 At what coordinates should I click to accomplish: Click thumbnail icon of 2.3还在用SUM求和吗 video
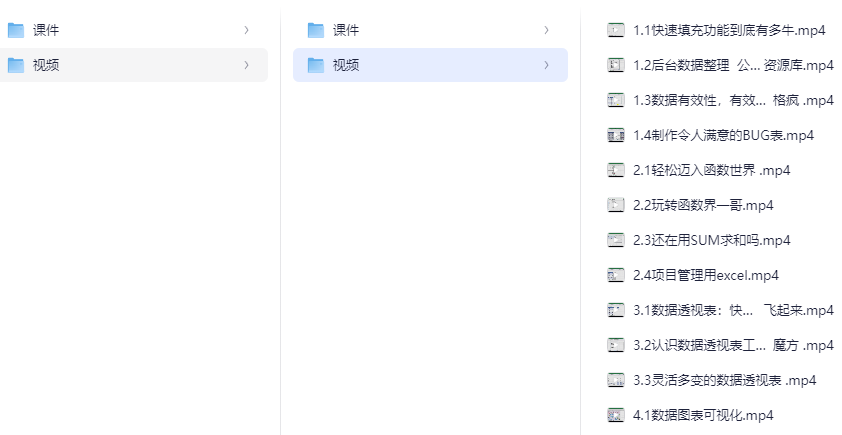click(x=616, y=240)
